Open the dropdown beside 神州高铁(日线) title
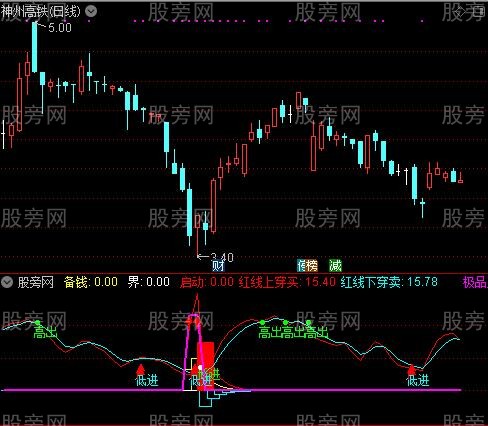488x426 pixels. click(x=91, y=12)
